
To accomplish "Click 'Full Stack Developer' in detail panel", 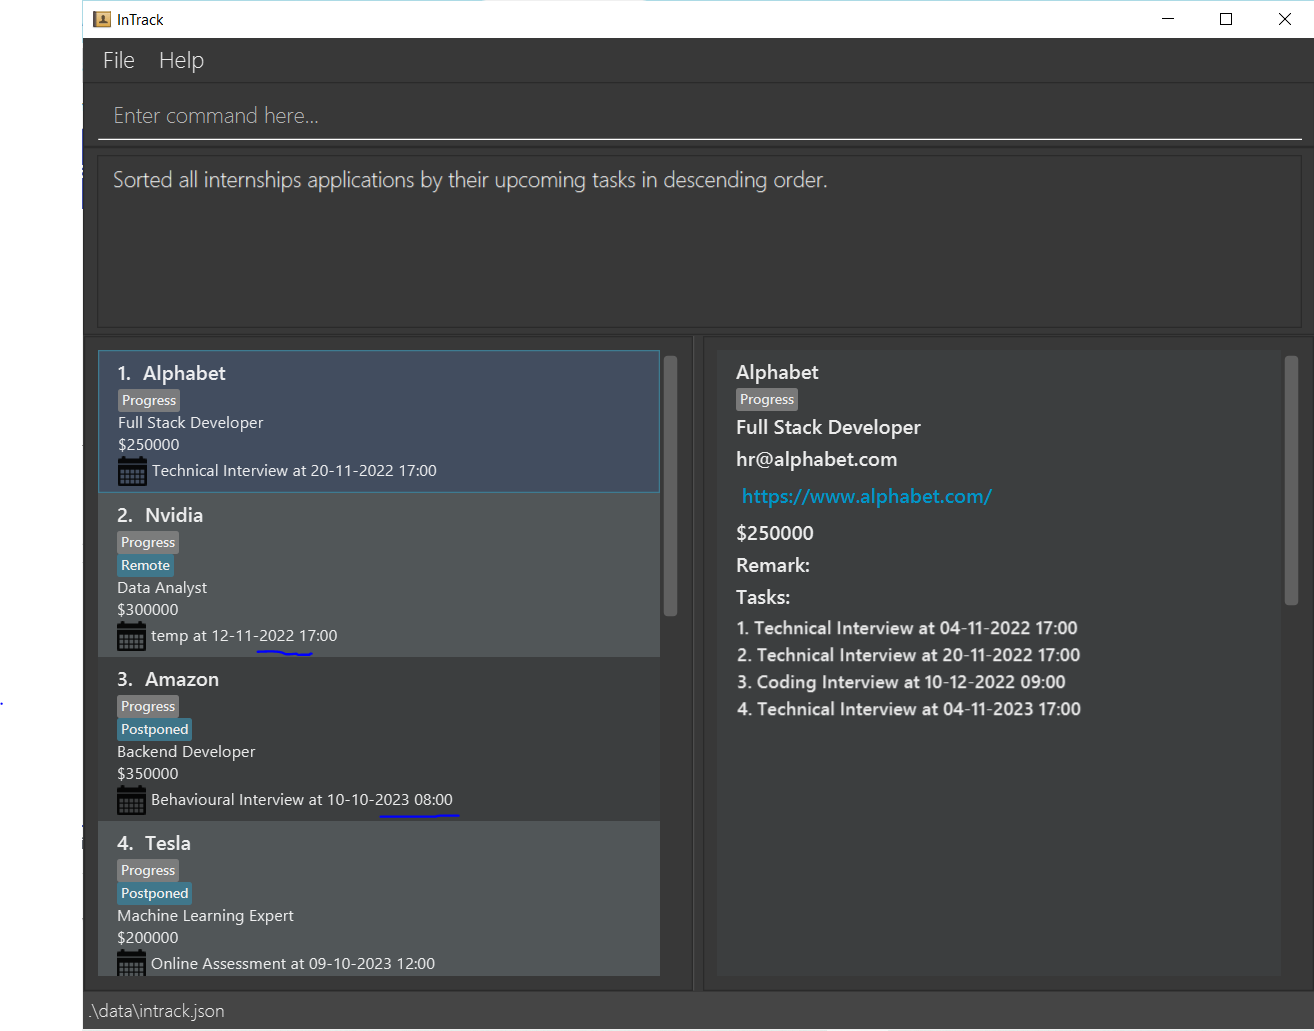I will click(828, 427).
